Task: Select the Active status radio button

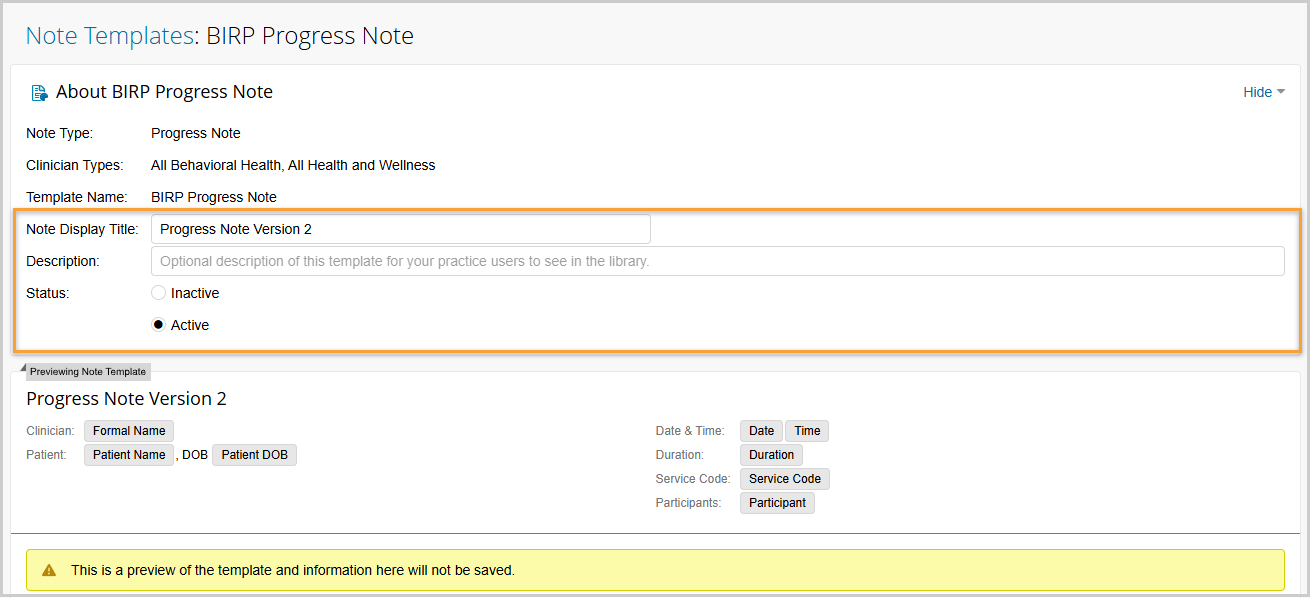Action: [x=158, y=325]
